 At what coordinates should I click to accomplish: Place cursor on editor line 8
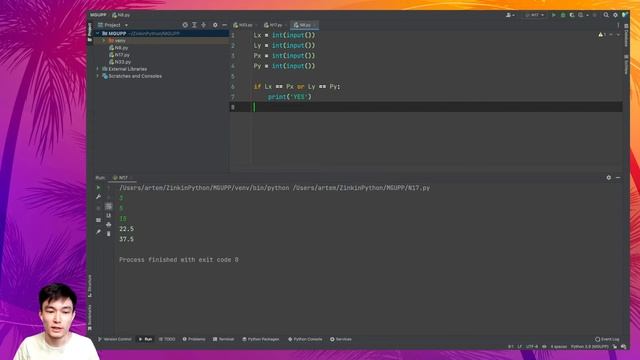(x=426, y=107)
